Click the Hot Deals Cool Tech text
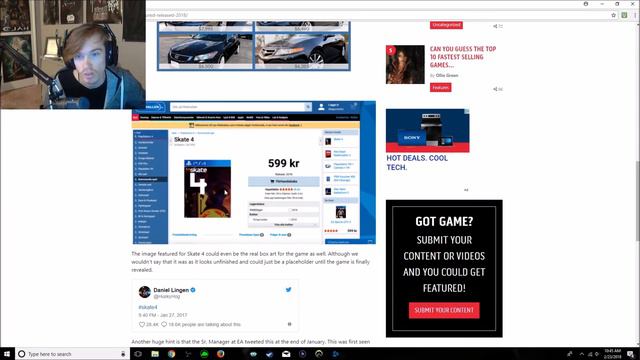The width and height of the screenshot is (640, 360). (x=417, y=162)
